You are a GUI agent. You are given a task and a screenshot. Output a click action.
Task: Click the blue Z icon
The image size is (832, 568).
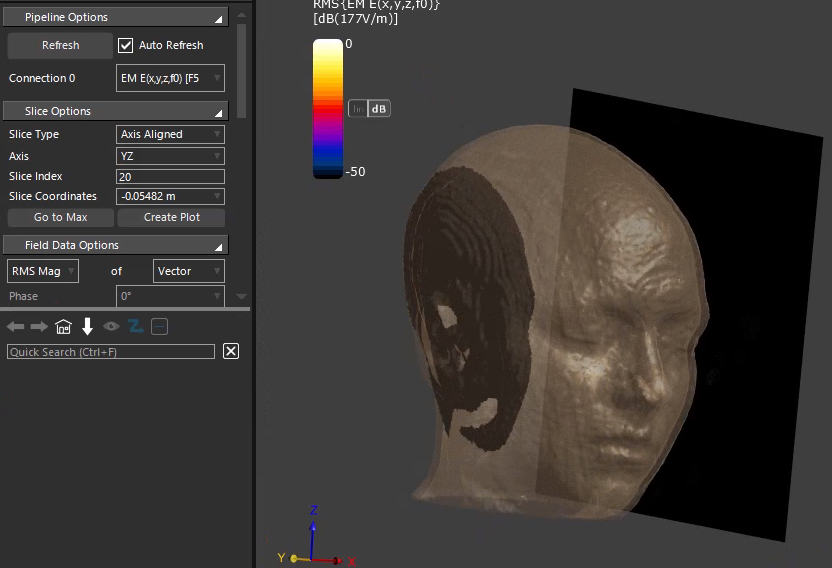pos(136,326)
